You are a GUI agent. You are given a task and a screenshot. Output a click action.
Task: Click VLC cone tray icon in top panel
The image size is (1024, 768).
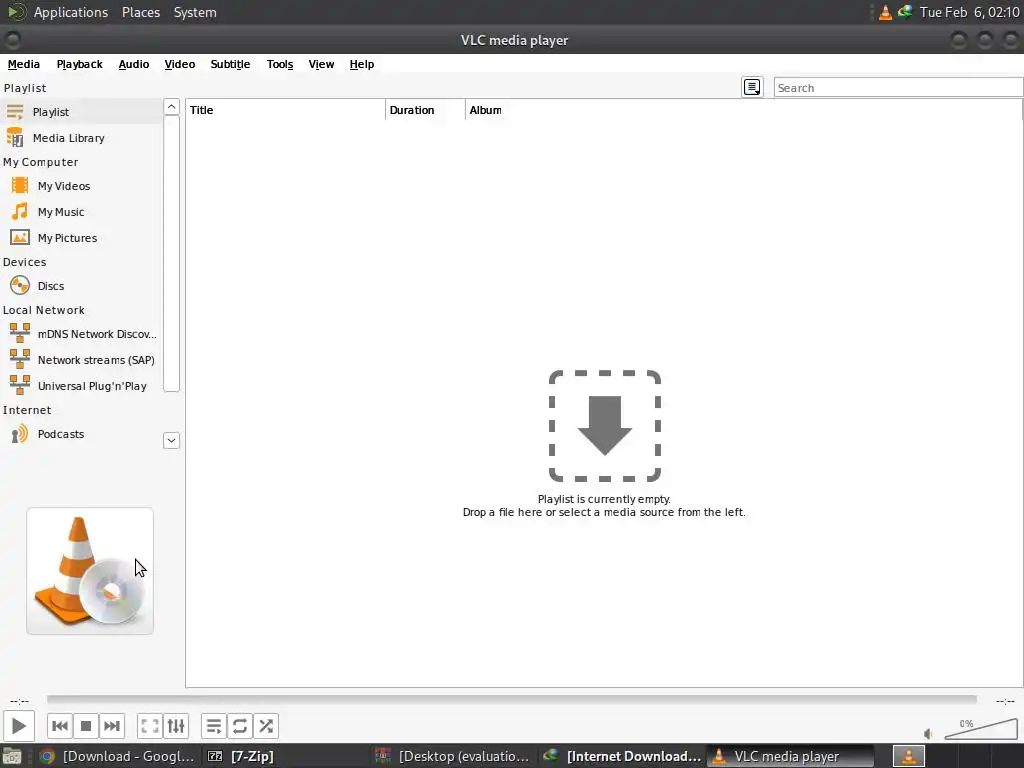(x=885, y=12)
